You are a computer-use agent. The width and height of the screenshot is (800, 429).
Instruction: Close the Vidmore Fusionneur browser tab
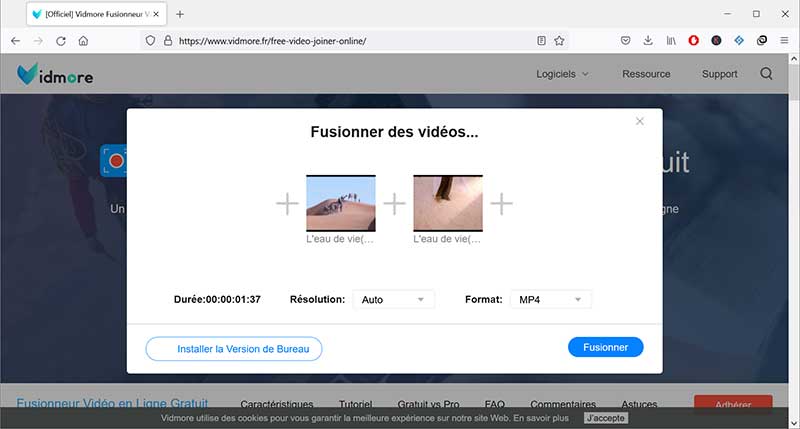[156, 14]
